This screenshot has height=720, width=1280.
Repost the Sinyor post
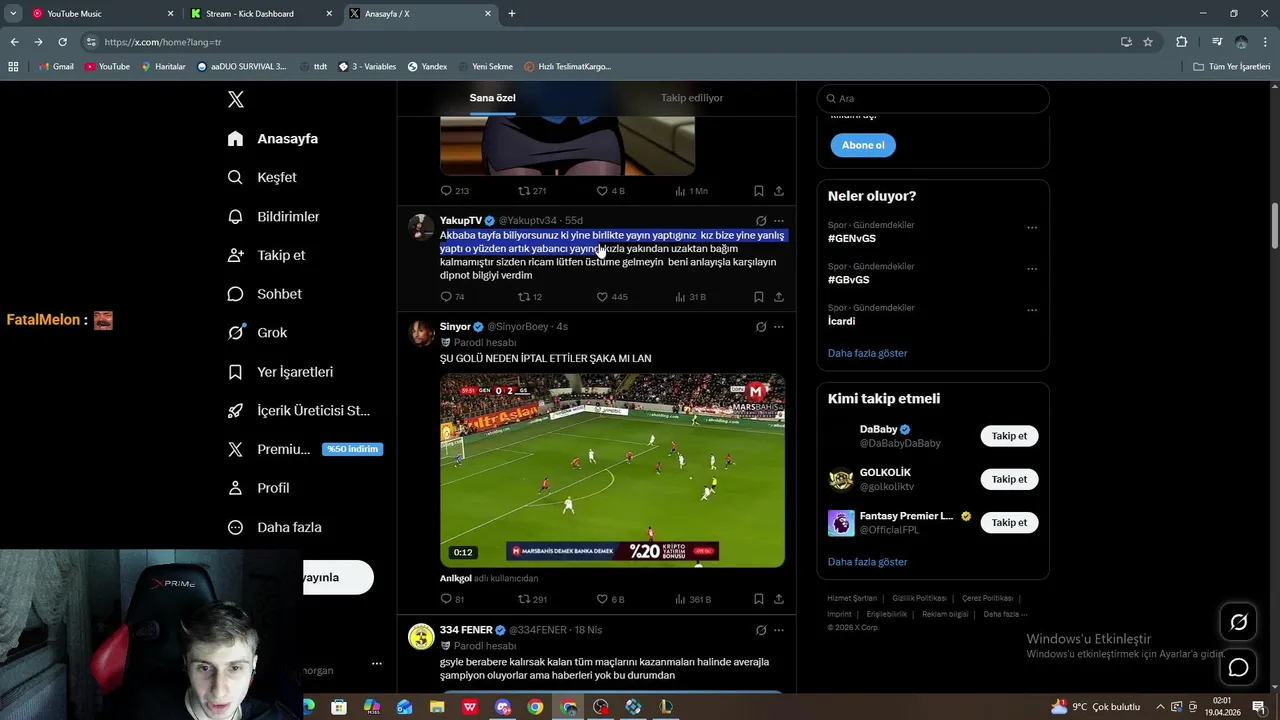[x=523, y=599]
